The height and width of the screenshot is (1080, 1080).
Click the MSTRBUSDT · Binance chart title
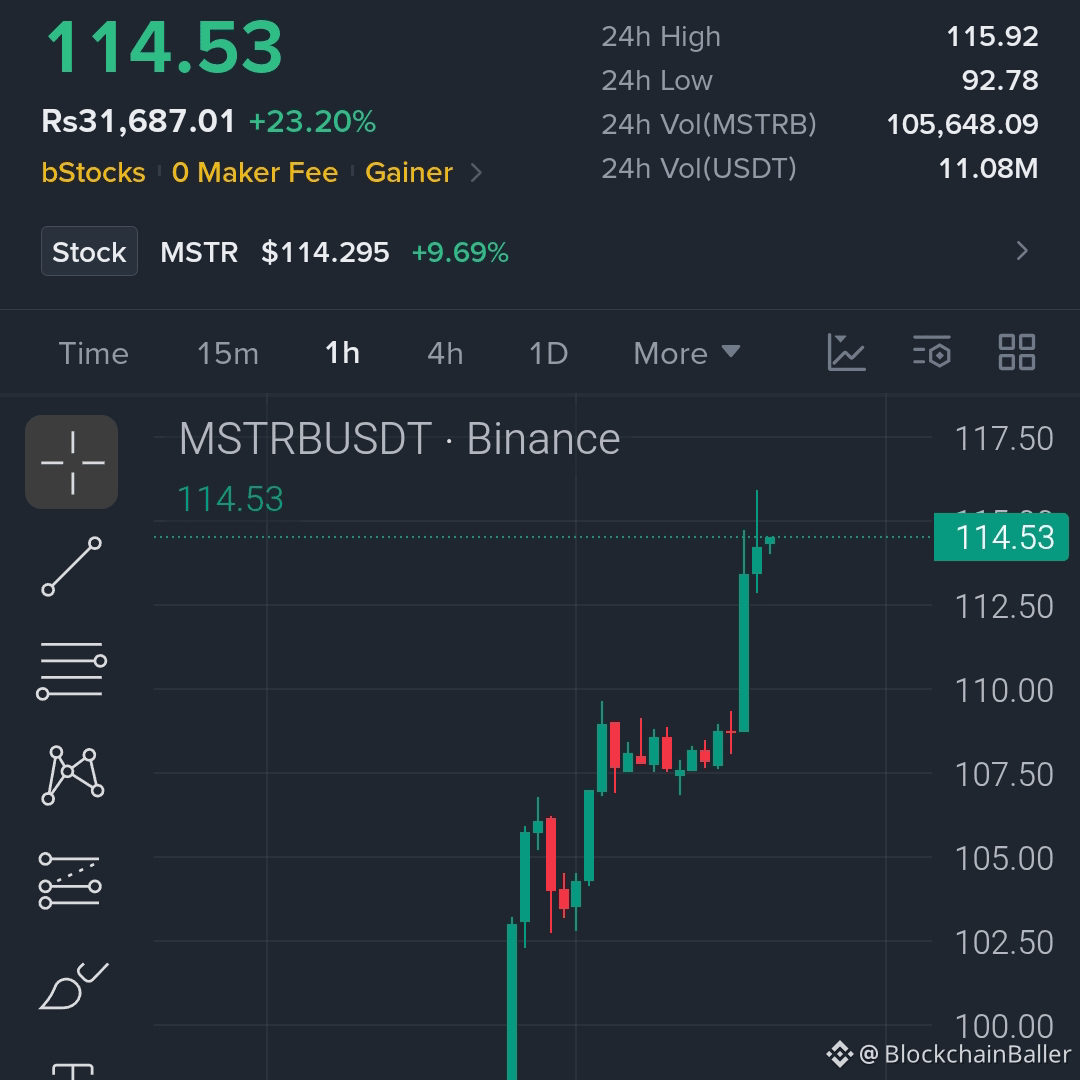[399, 439]
